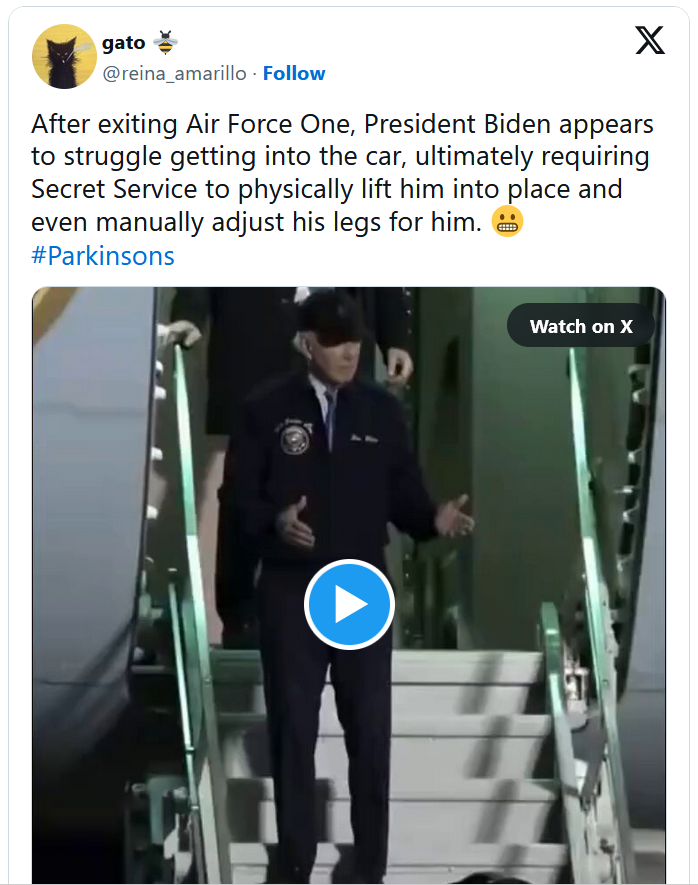Click the tweet text about Air Force One
698x885 pixels.
coord(342,173)
